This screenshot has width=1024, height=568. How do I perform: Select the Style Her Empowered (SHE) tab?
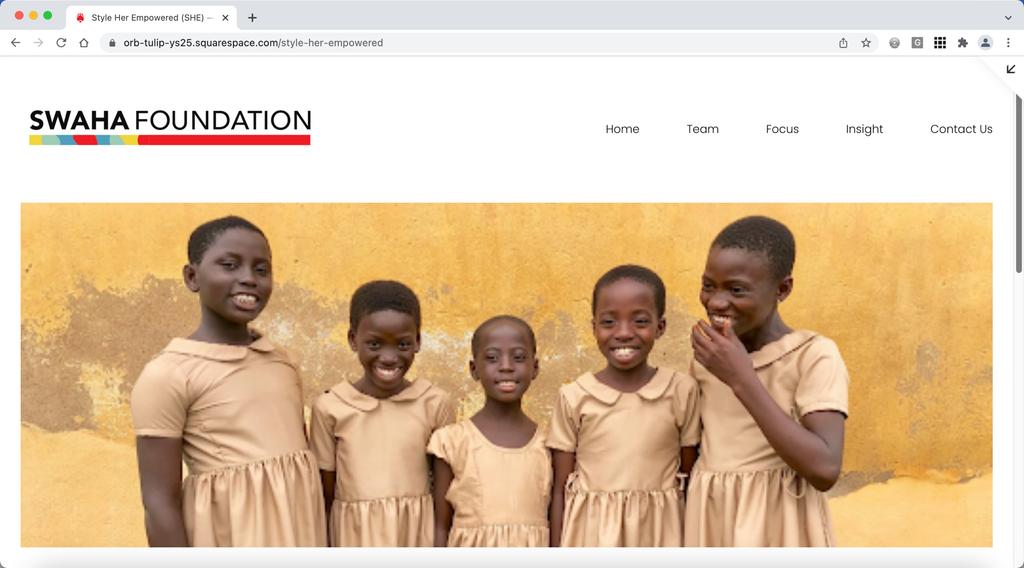click(x=152, y=18)
